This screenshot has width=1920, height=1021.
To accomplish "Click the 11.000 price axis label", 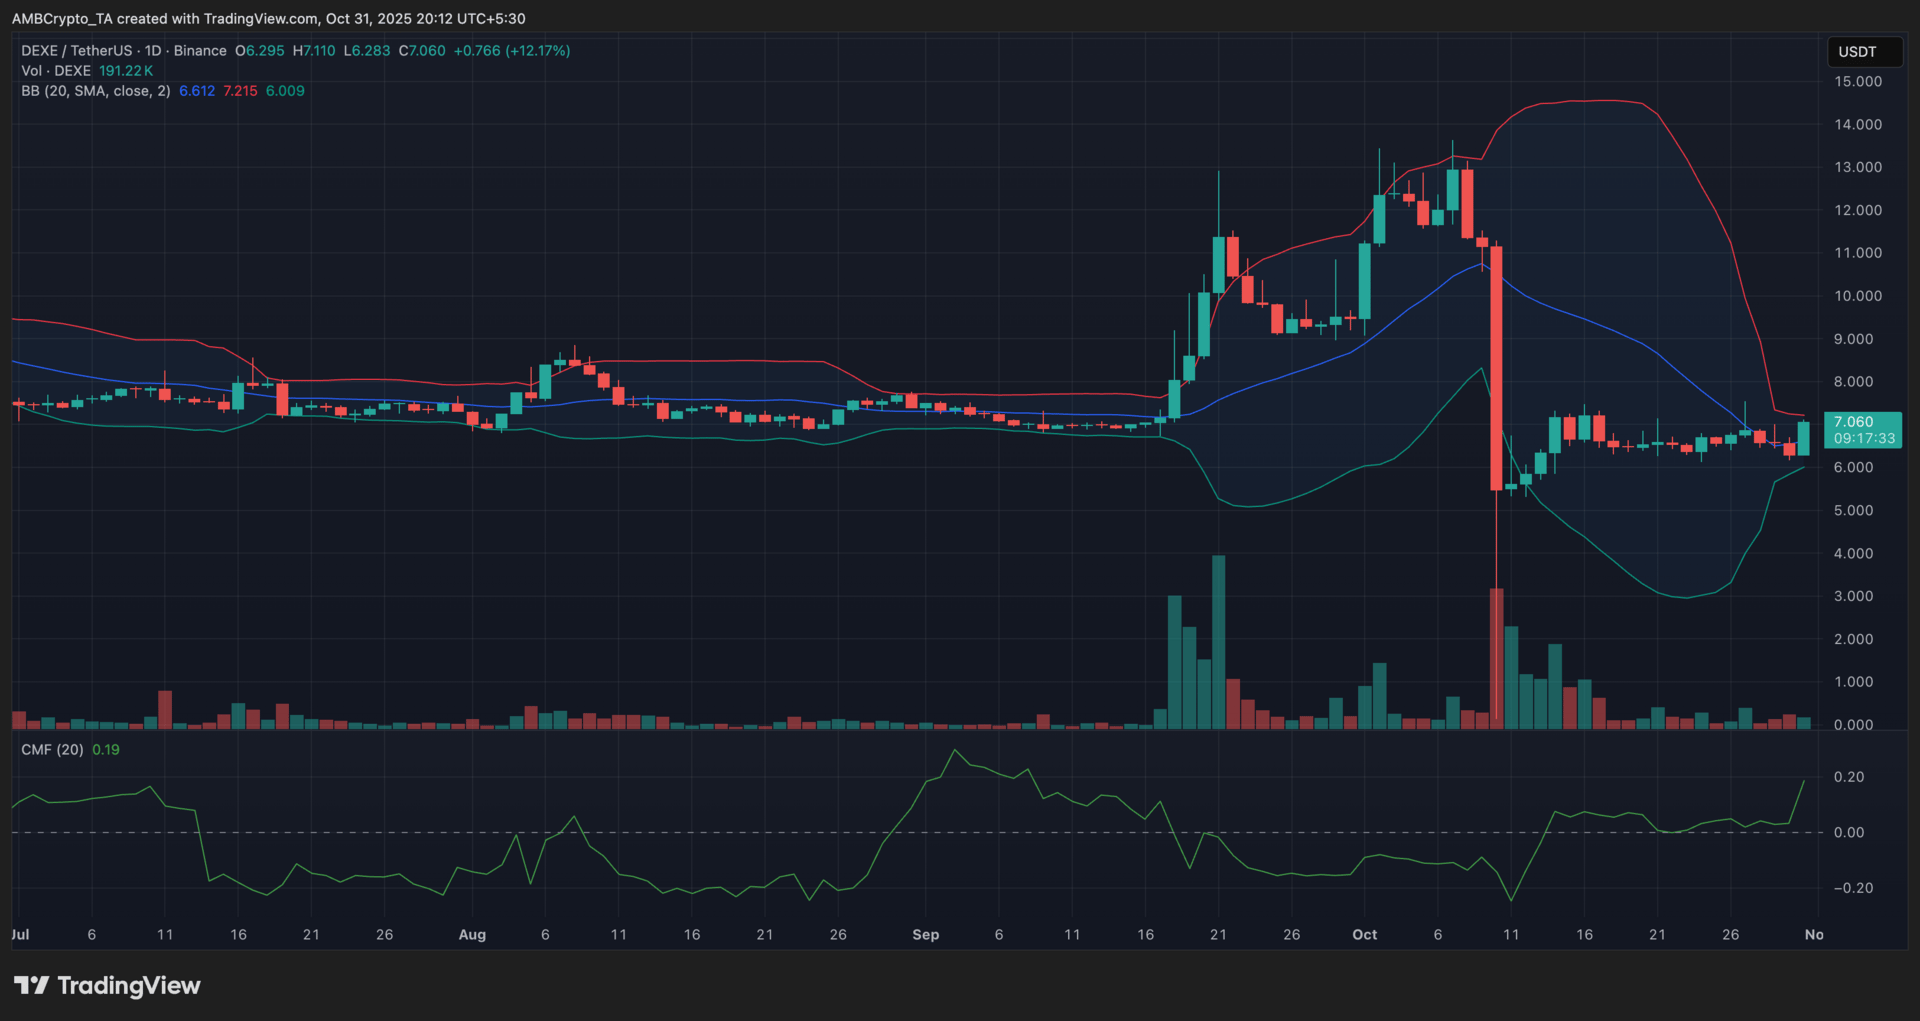I will [x=1858, y=253].
